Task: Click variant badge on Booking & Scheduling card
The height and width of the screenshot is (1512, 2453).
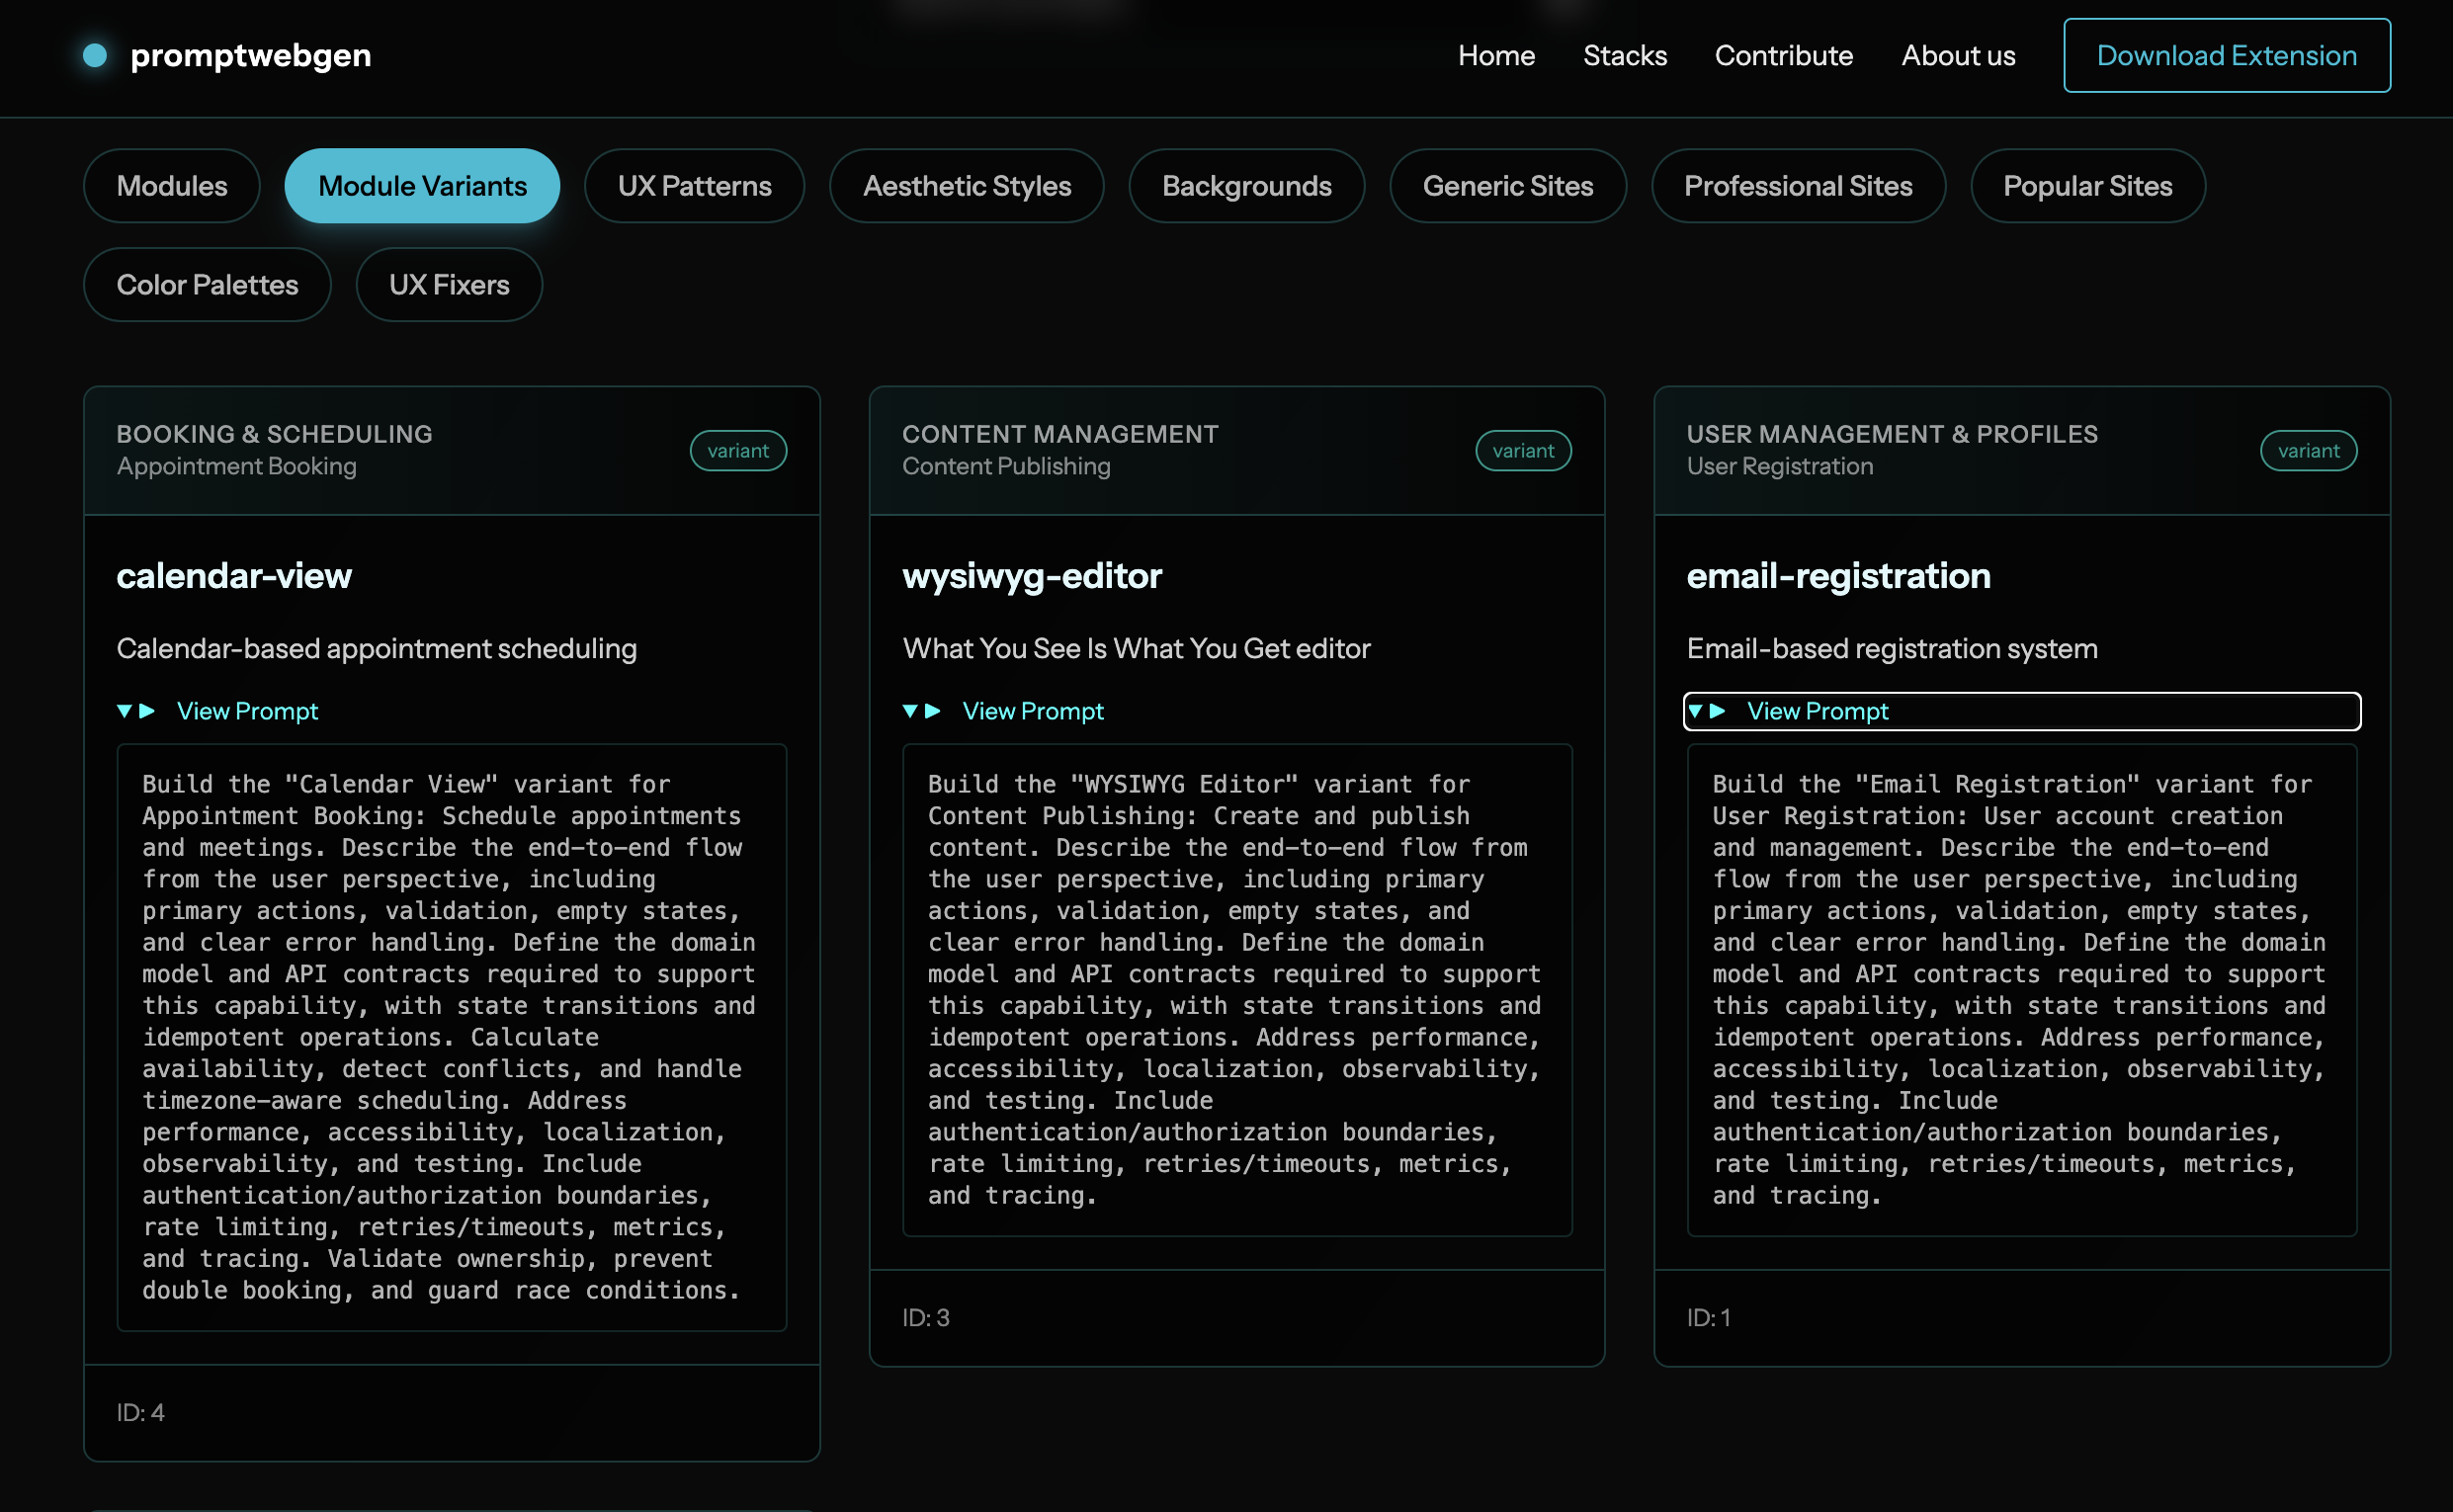Action: pos(738,451)
